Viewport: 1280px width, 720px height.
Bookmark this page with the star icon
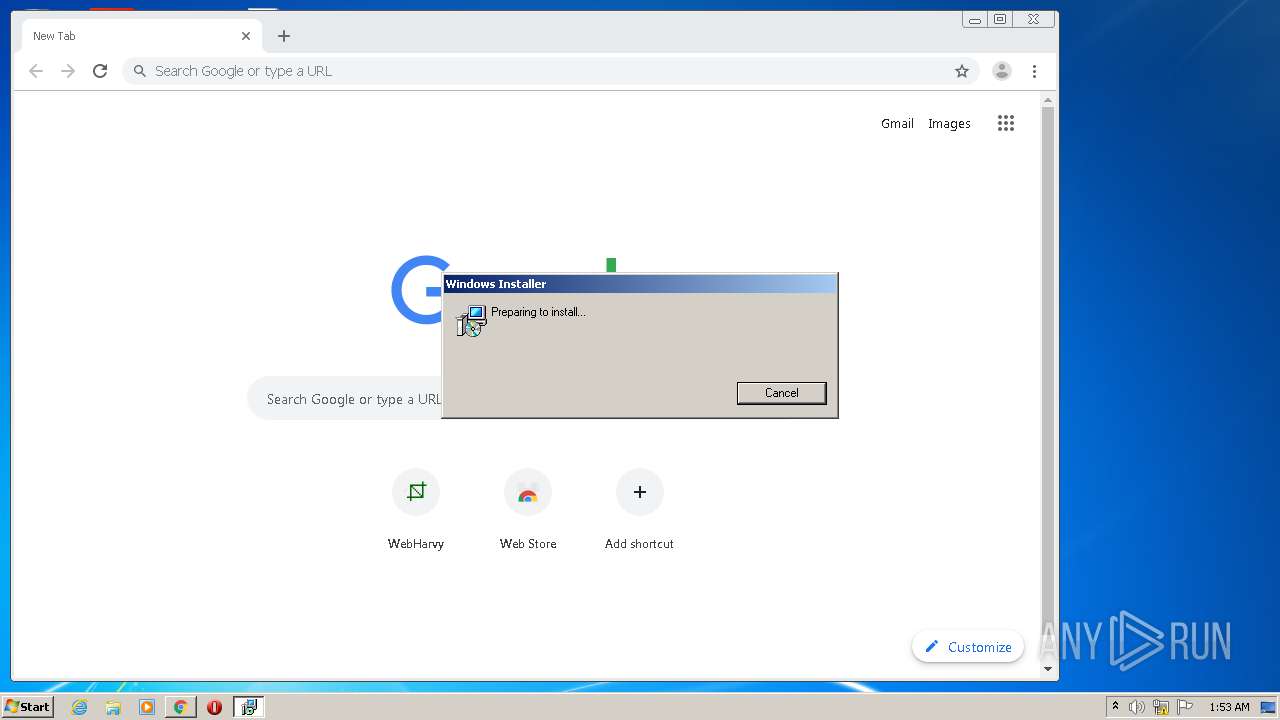[x=962, y=71]
